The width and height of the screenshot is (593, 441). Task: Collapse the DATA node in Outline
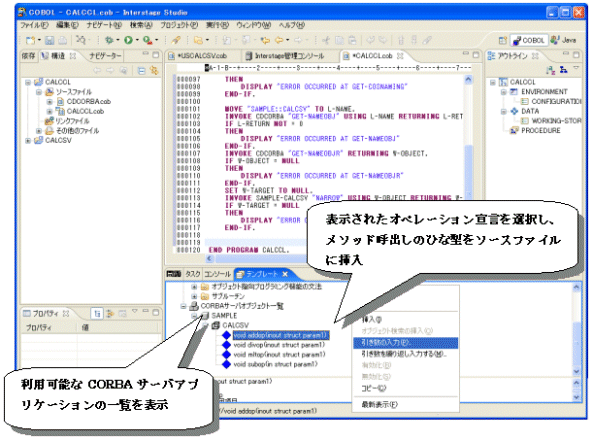pyautogui.click(x=503, y=111)
